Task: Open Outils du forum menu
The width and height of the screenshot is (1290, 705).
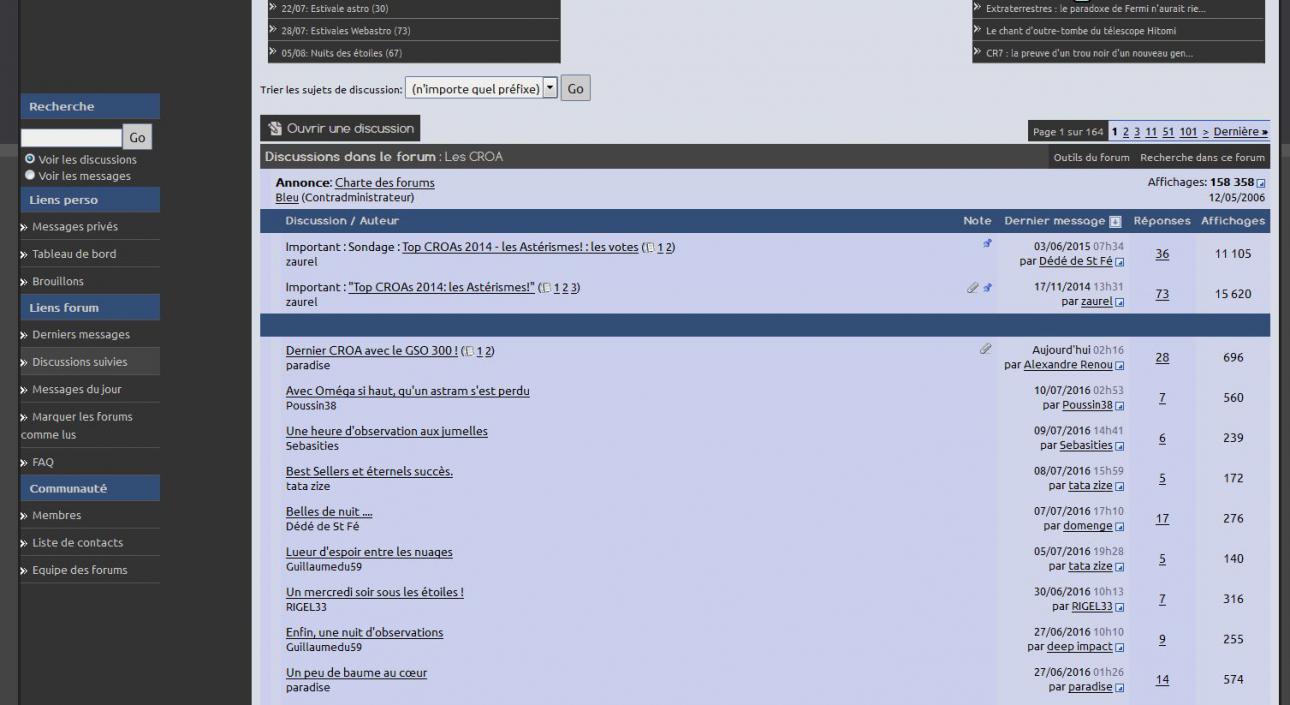Action: [1091, 157]
